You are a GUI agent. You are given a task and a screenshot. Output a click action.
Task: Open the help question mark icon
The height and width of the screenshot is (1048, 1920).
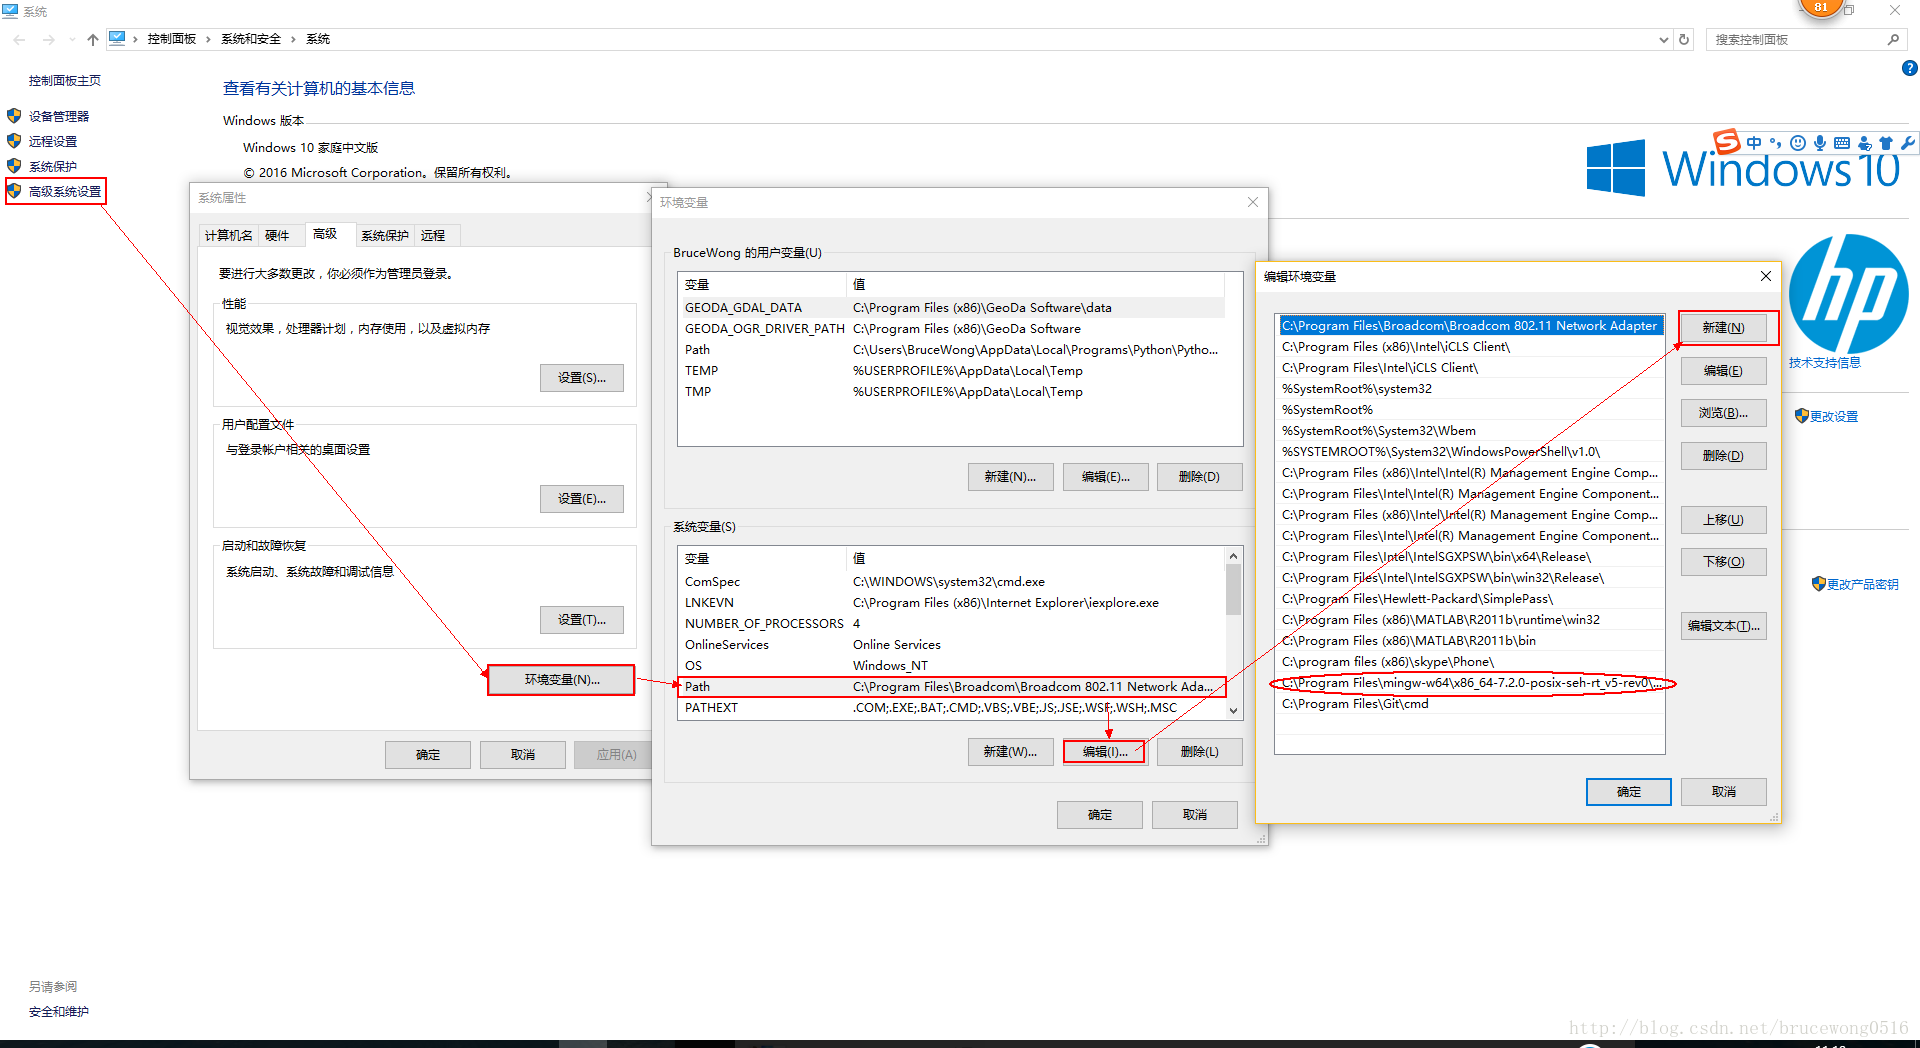click(1909, 68)
